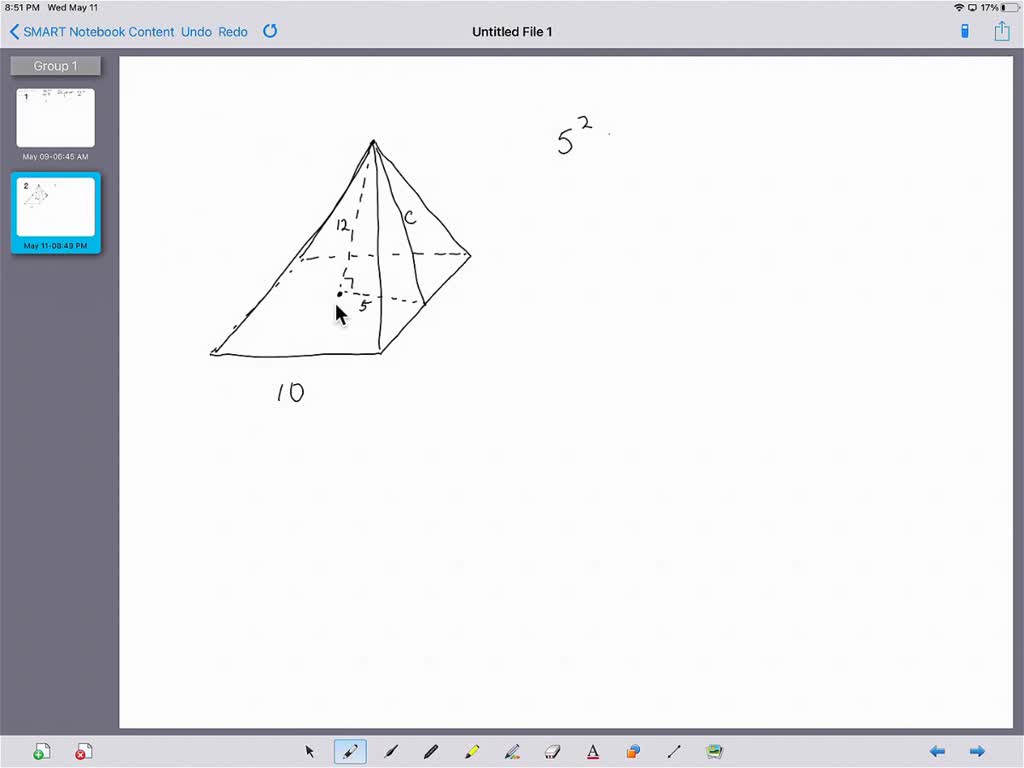Return to SMART Notebook Content
This screenshot has height=768, width=1024.
coord(90,31)
